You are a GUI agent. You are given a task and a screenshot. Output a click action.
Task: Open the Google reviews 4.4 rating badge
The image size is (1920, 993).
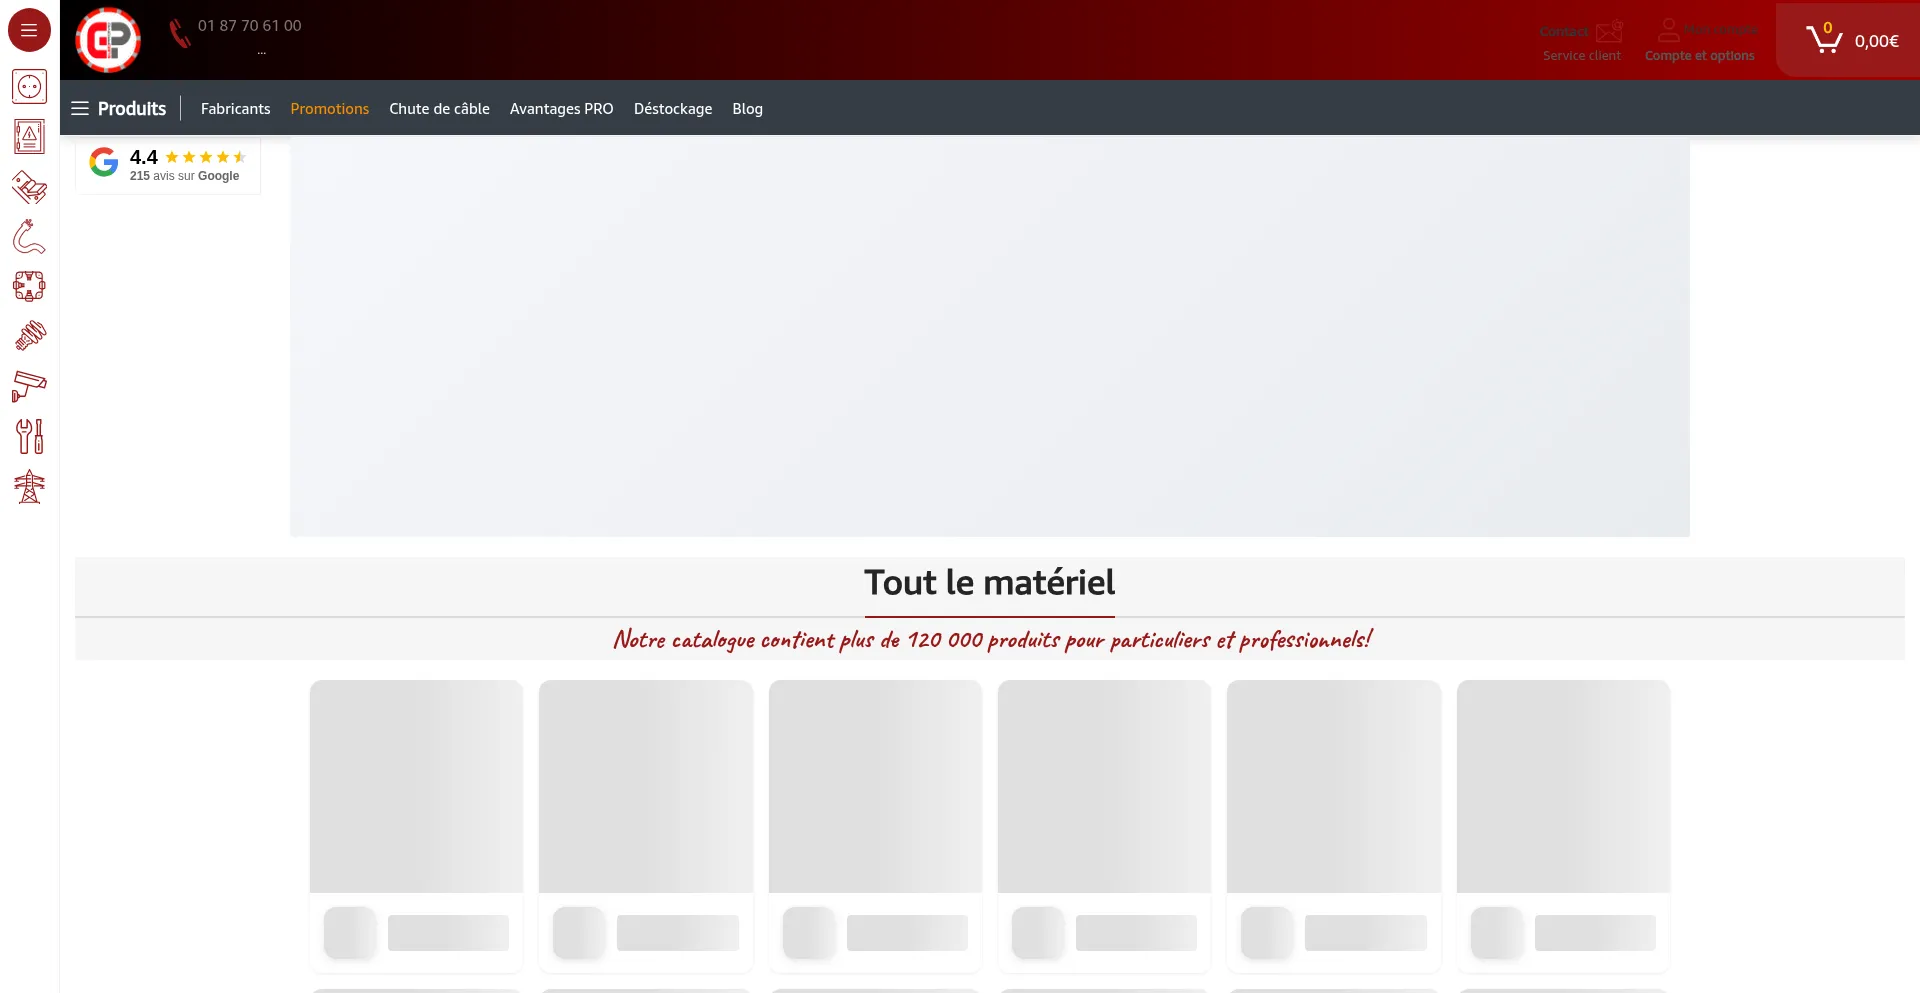tap(167, 165)
